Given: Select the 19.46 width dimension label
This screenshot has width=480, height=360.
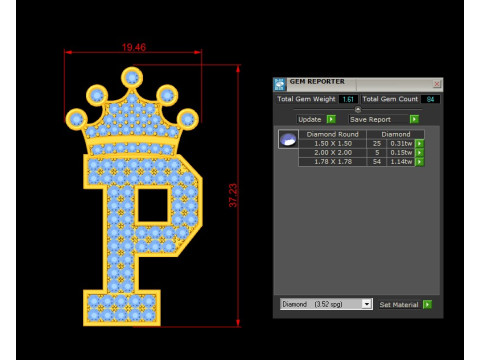Looking at the screenshot, I should pyautogui.click(x=134, y=47).
